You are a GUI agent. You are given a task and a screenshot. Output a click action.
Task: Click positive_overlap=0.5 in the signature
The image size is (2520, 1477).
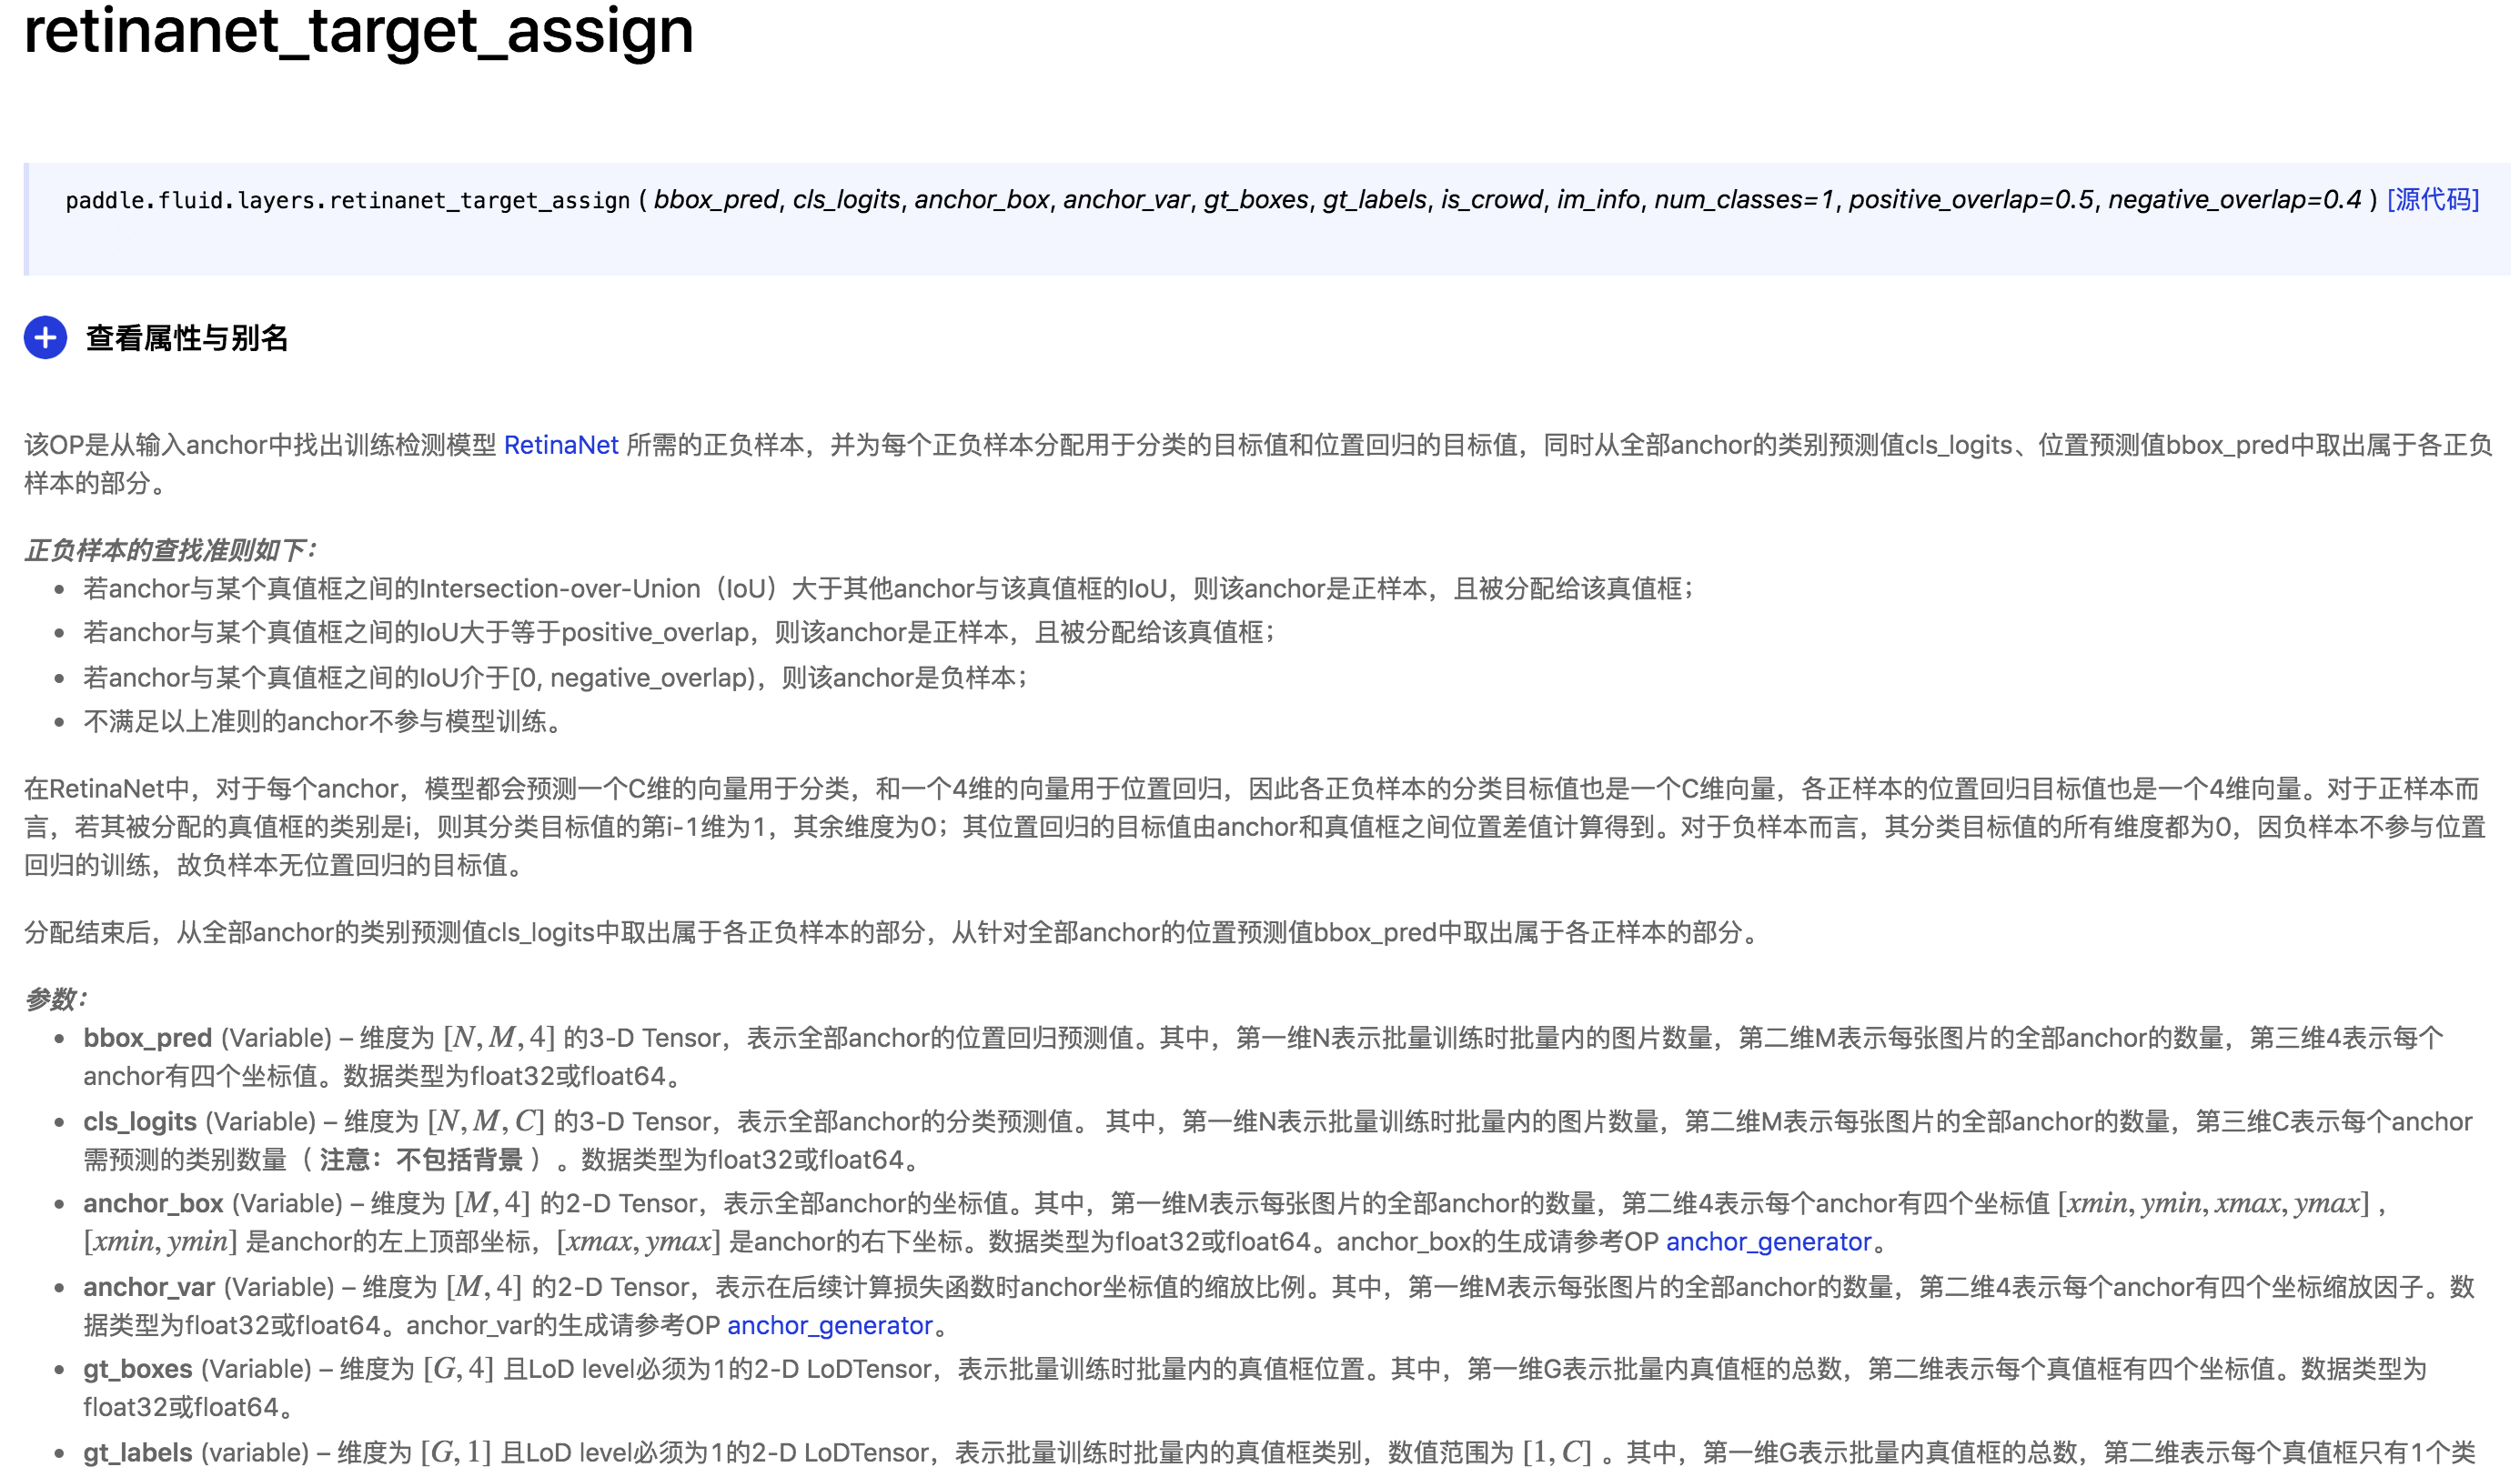(1970, 199)
